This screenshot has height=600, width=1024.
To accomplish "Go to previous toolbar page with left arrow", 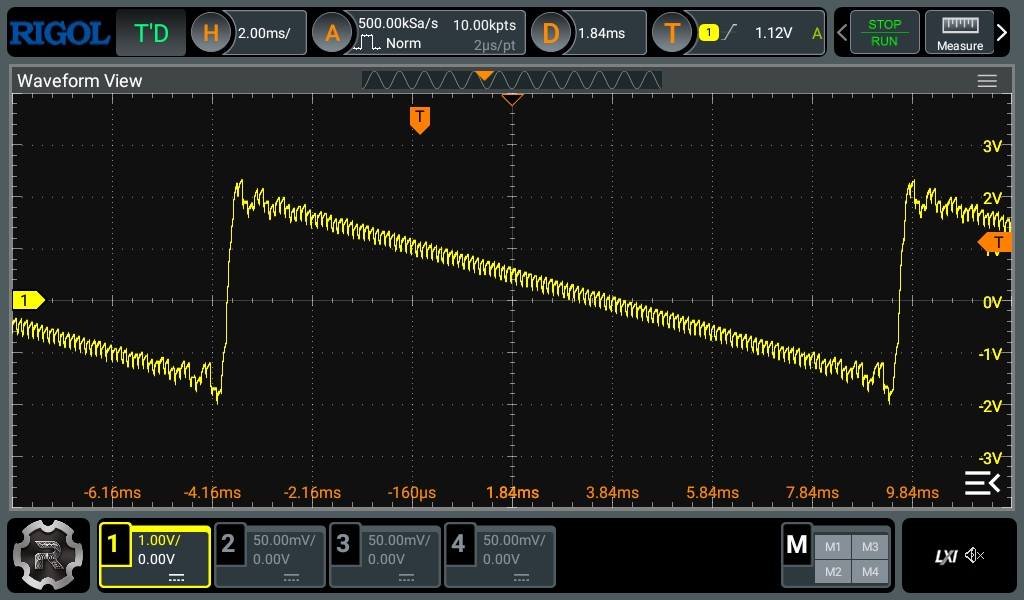I will (842, 32).
